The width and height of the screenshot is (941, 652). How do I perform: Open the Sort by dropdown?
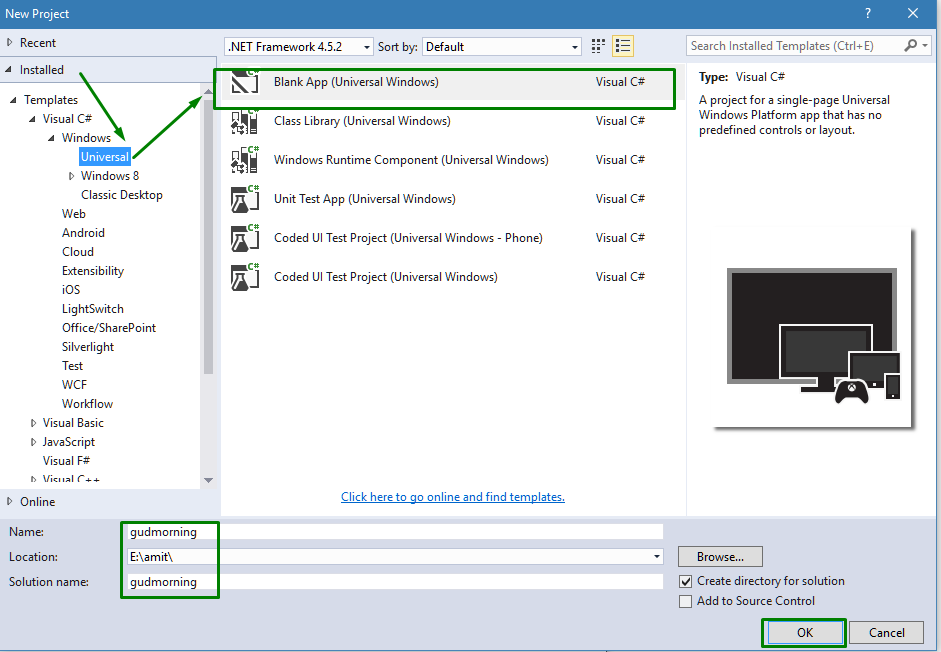coord(502,47)
